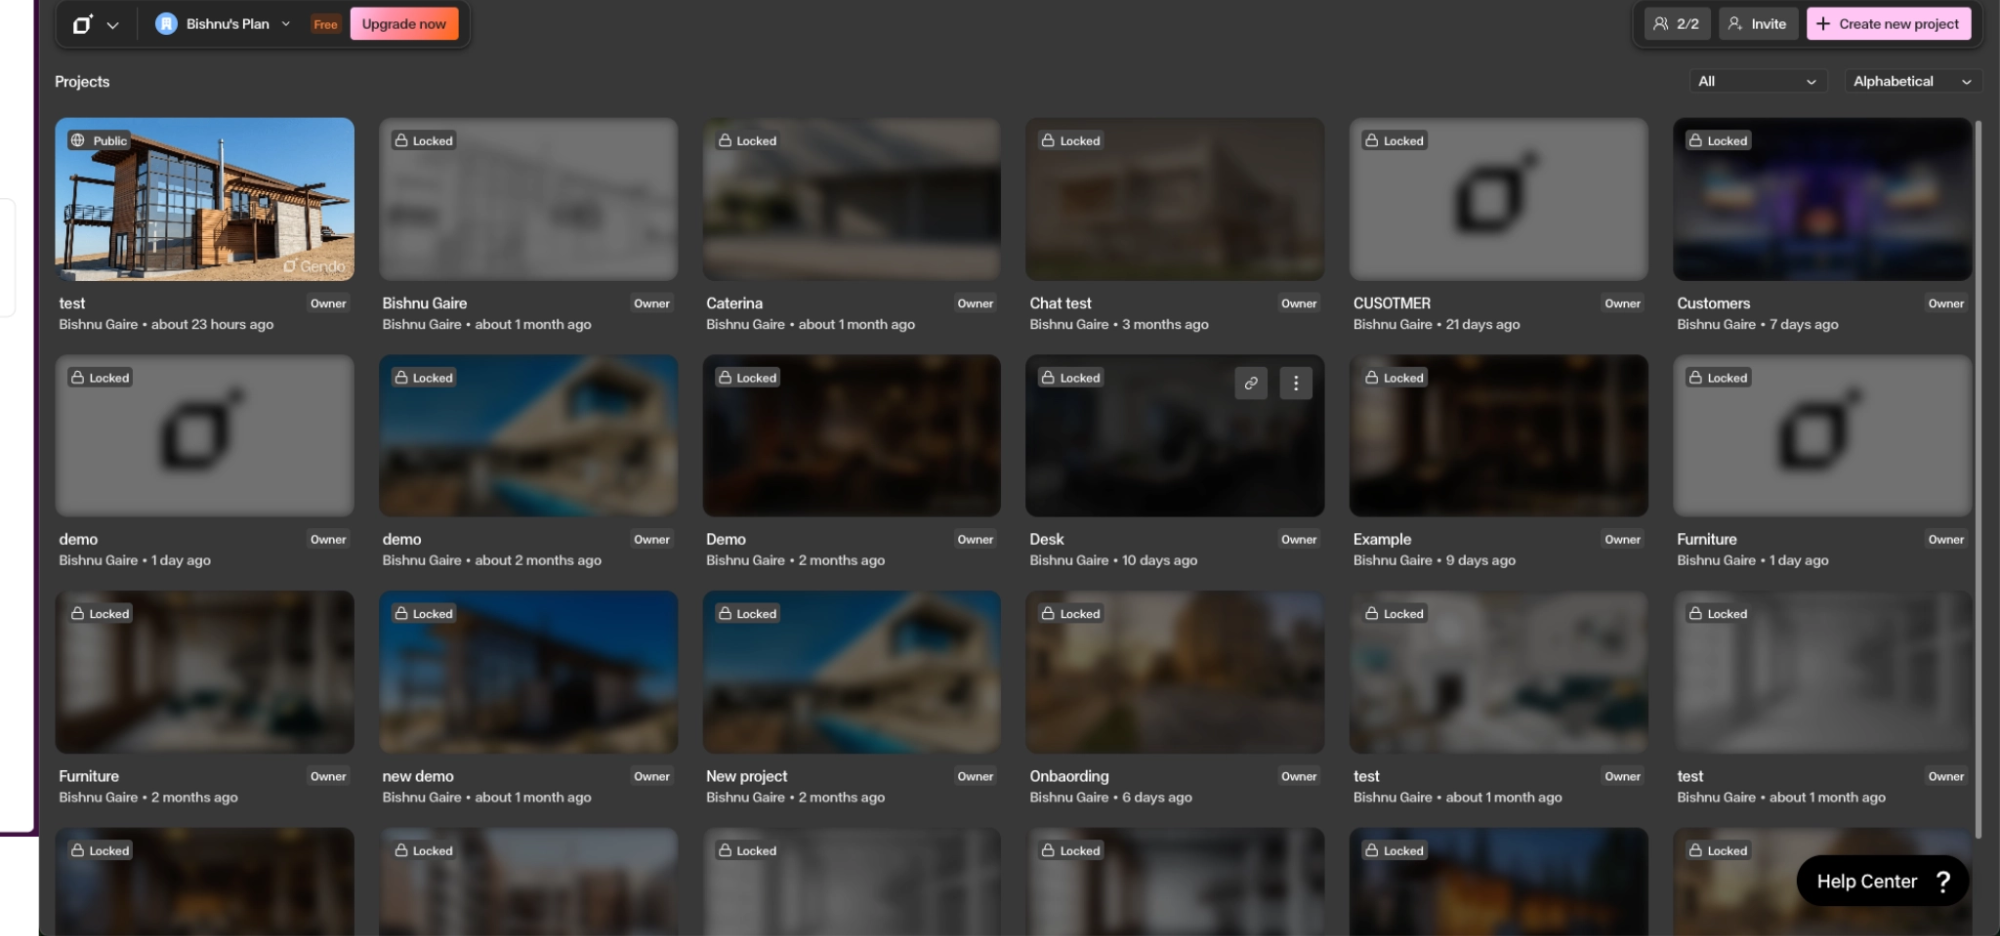Open the three-dot menu on Desk project

click(1296, 383)
